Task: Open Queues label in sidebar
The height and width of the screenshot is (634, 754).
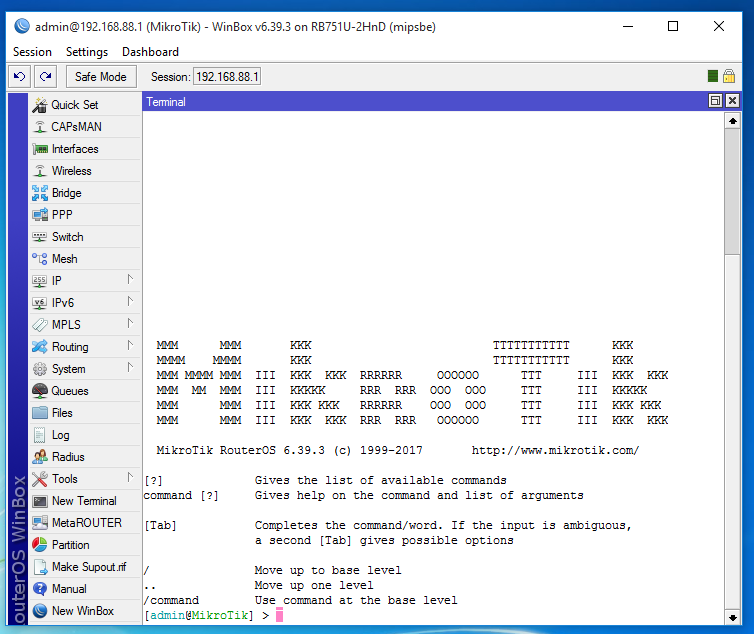Action: click(x=70, y=391)
